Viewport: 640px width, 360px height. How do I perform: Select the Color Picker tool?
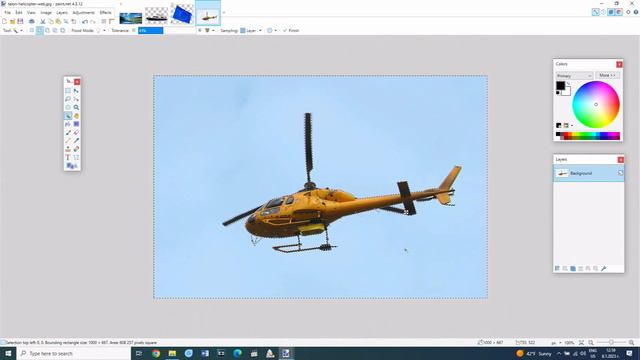point(76,141)
